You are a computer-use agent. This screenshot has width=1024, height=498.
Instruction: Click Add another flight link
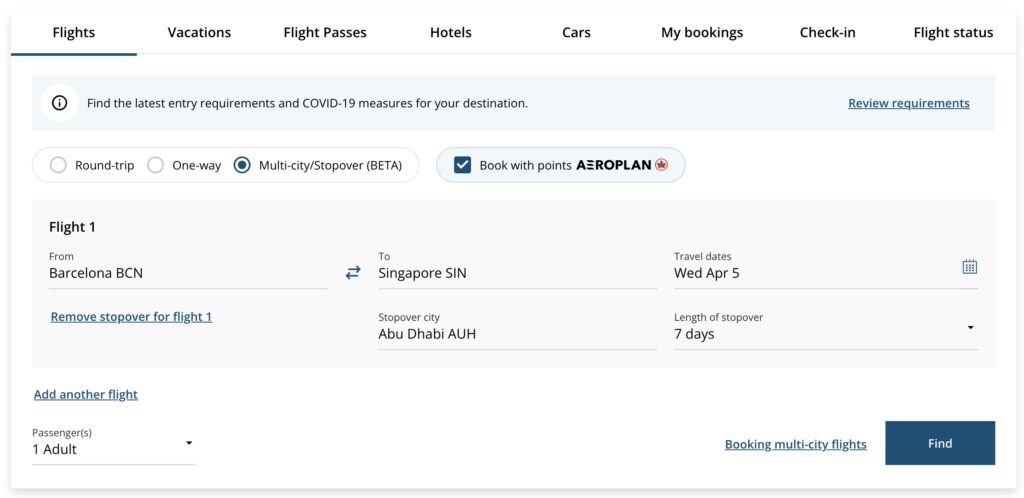coord(86,394)
